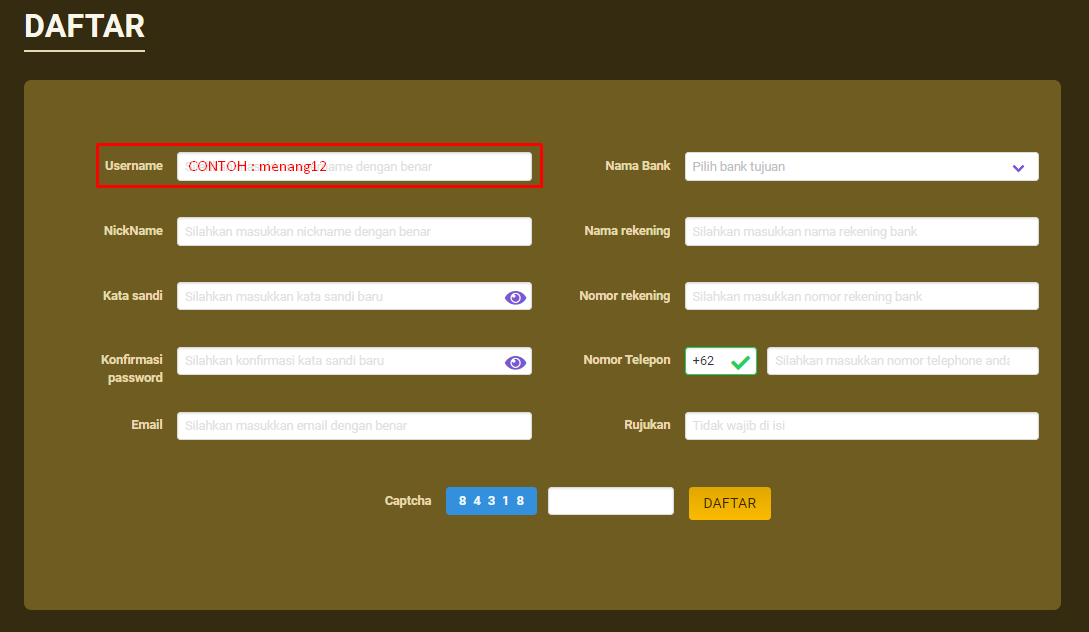Click the Captcha label text
Screen dimensions: 1089x632
(408, 501)
